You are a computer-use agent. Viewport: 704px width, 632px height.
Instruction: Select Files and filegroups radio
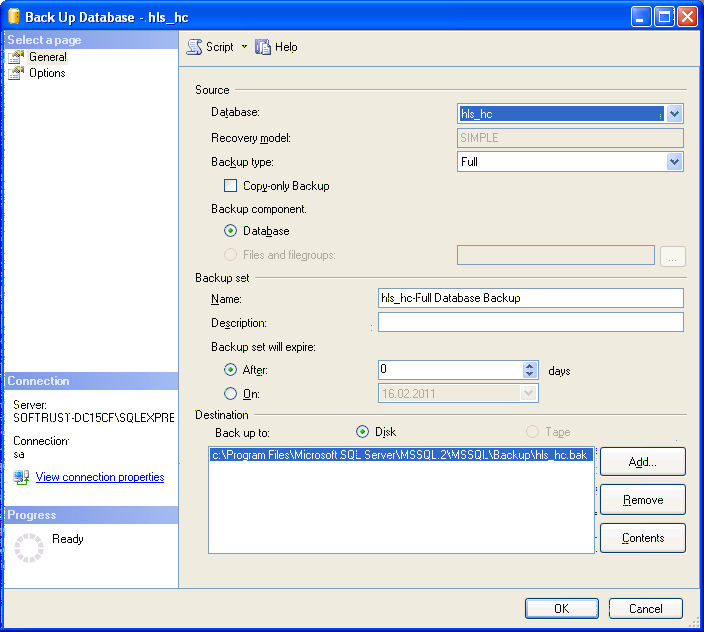230,255
